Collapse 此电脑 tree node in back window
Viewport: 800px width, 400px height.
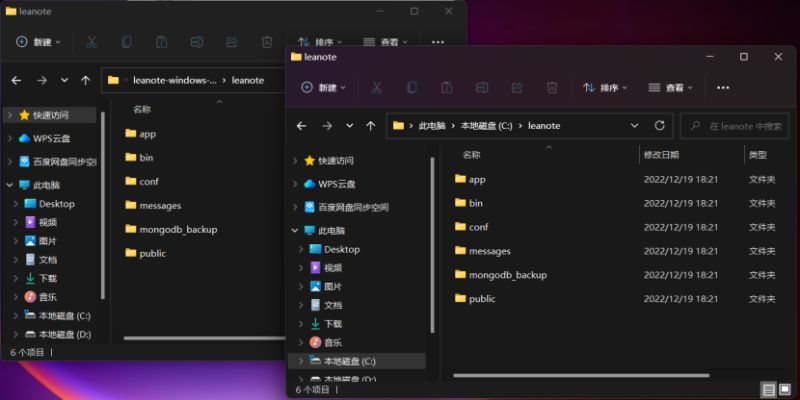(x=9, y=185)
